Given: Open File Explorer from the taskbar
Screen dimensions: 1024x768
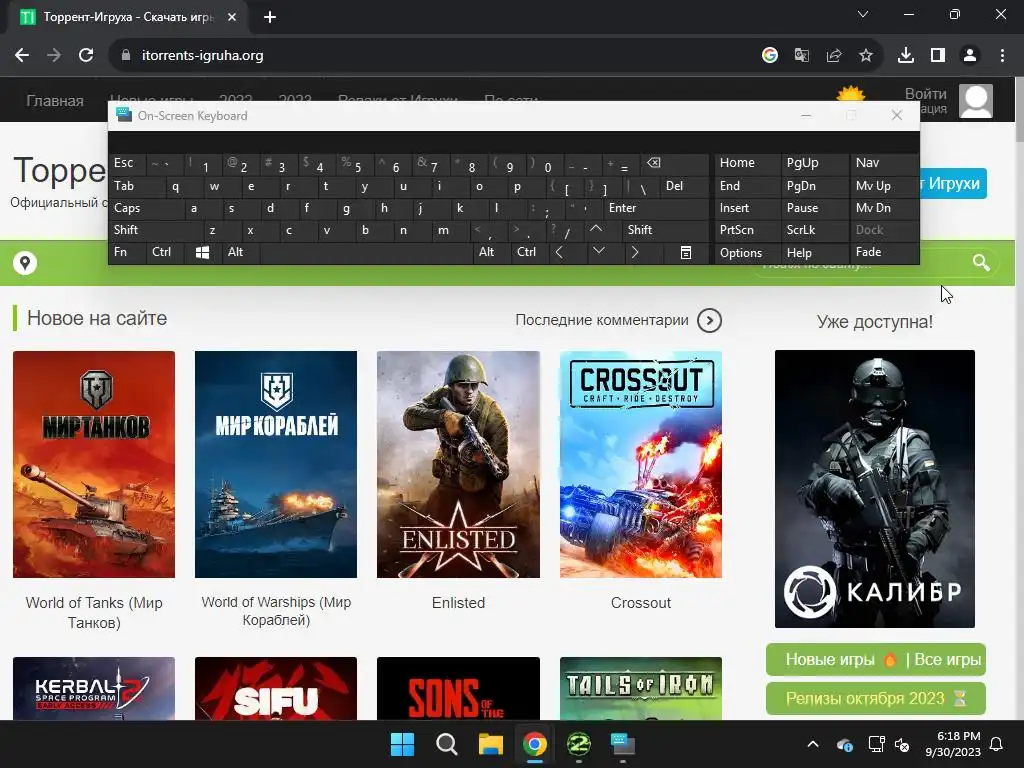Looking at the screenshot, I should point(490,744).
